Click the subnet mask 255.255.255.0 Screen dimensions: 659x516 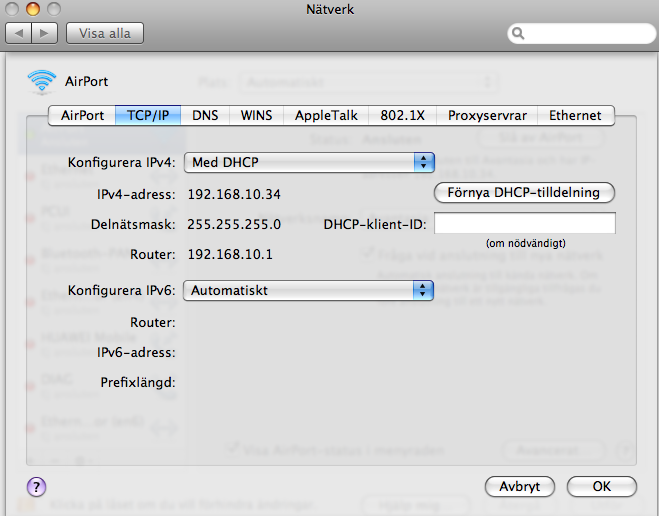[234, 224]
